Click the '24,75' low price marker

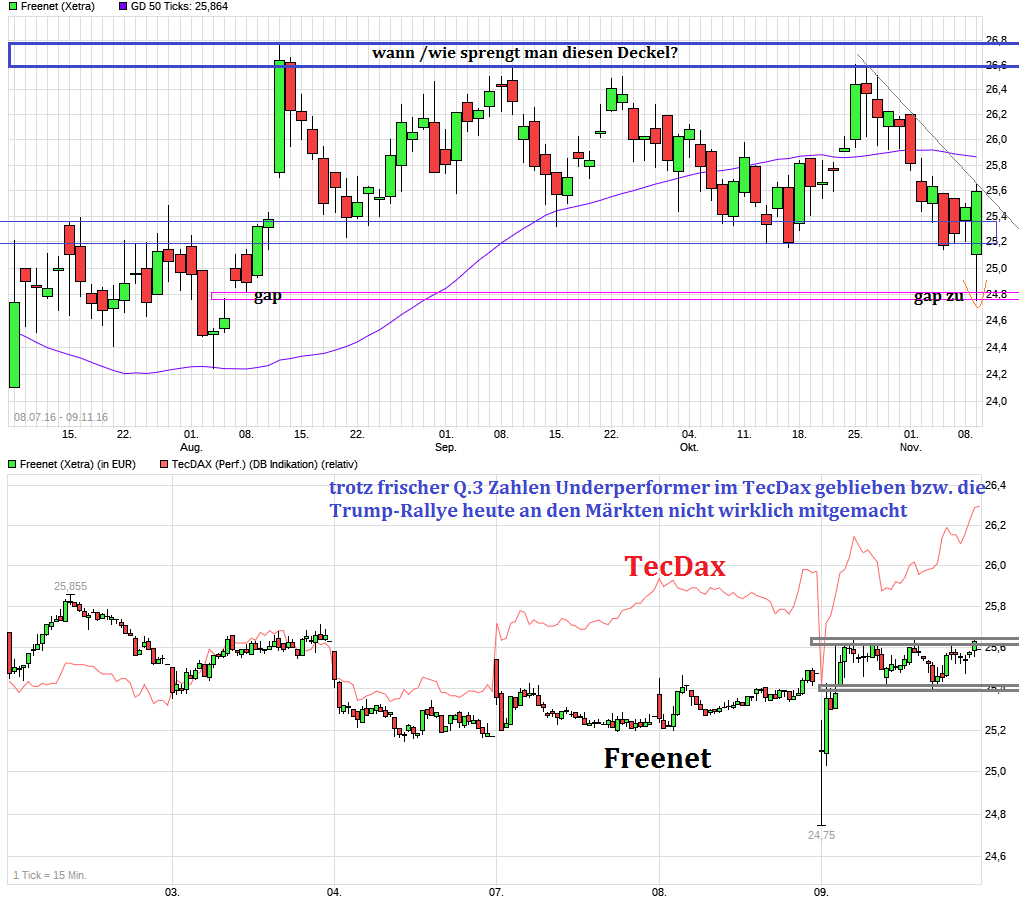[821, 835]
